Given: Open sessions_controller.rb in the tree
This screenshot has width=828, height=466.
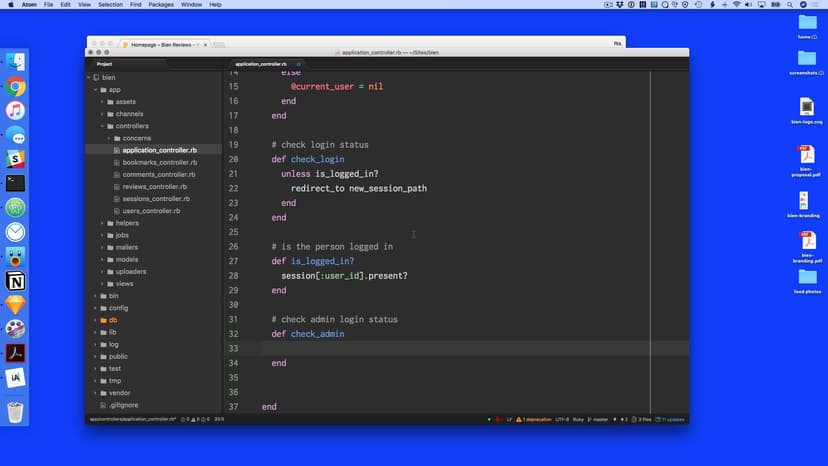Looking at the screenshot, I should [x=156, y=199].
